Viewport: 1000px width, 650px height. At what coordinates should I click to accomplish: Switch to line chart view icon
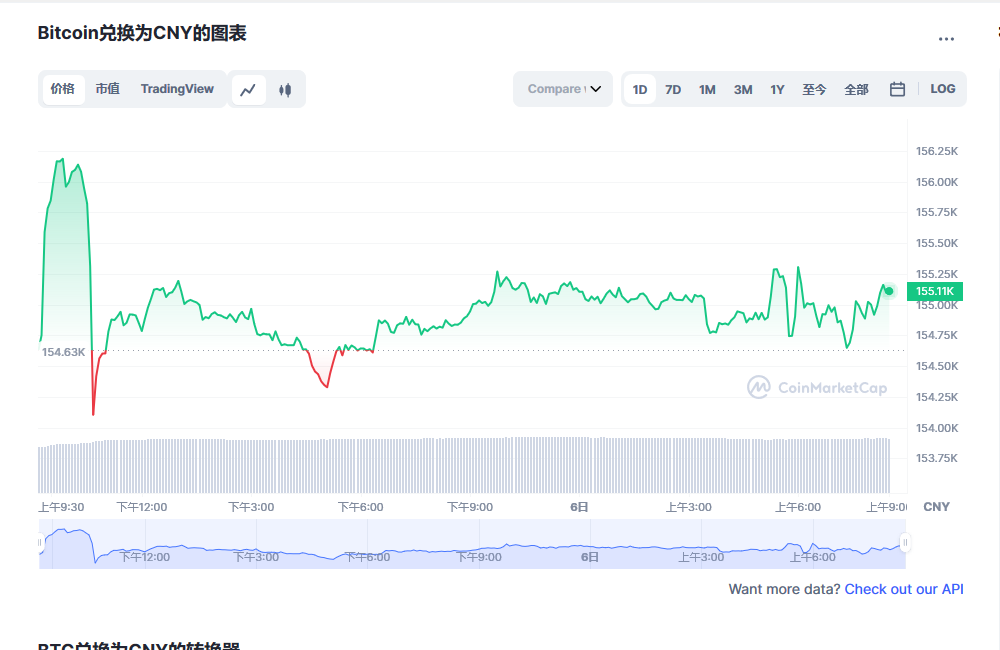[x=249, y=89]
